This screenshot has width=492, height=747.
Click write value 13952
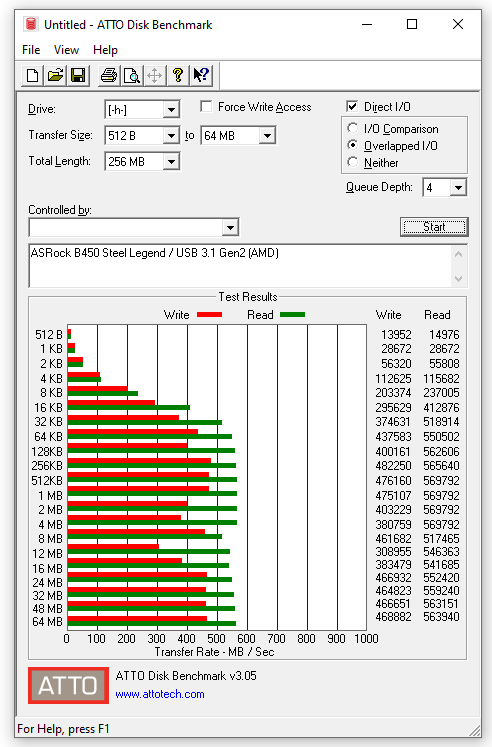coord(396,335)
